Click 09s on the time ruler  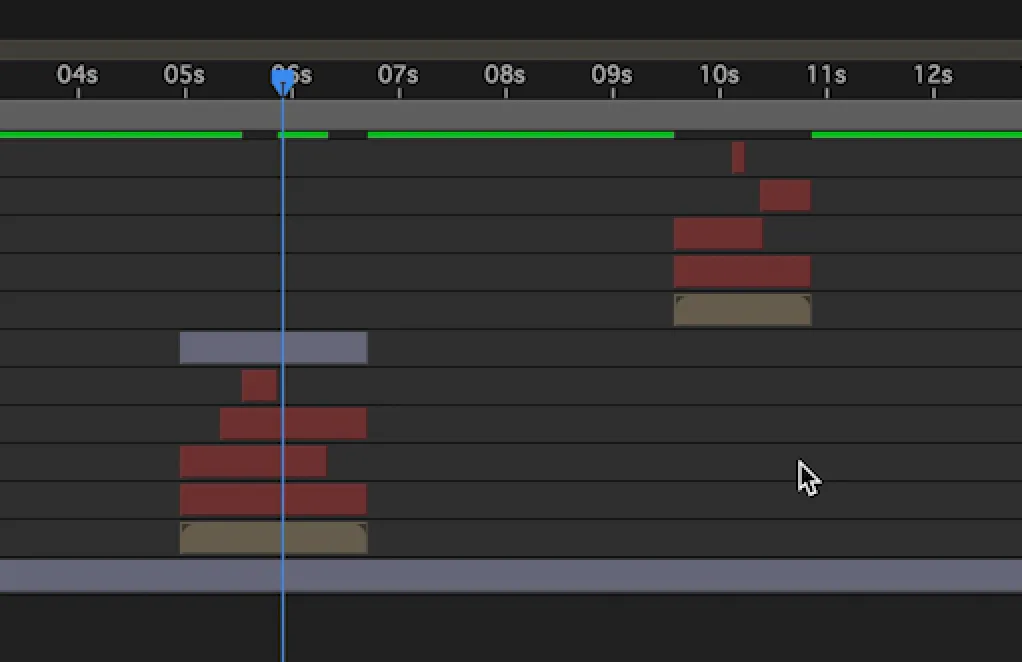click(x=613, y=76)
